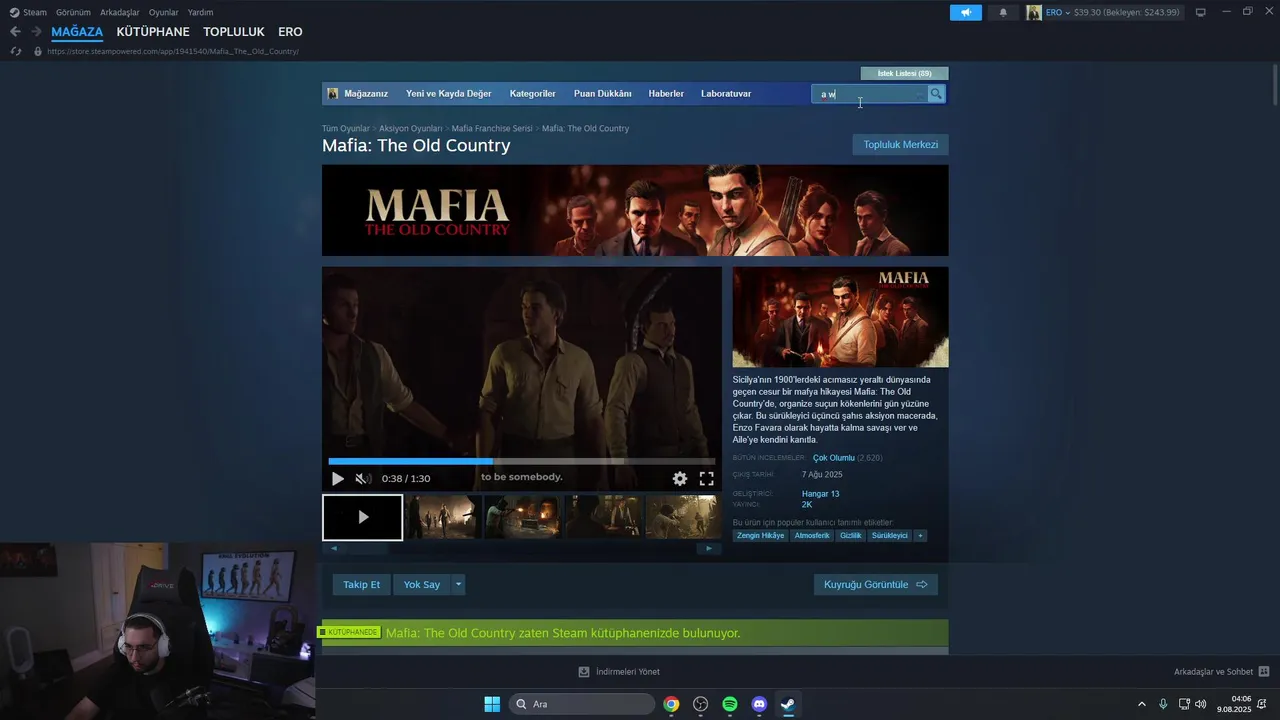Open Topluluk Merkezi
The width and height of the screenshot is (1280, 720).
[x=900, y=145]
